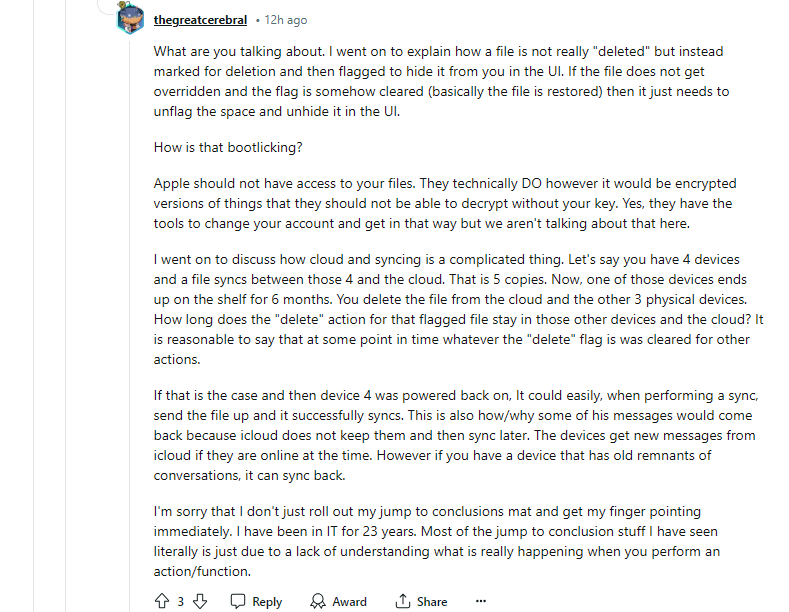Share this comment
Screen dimensions: 789x612
point(421,601)
